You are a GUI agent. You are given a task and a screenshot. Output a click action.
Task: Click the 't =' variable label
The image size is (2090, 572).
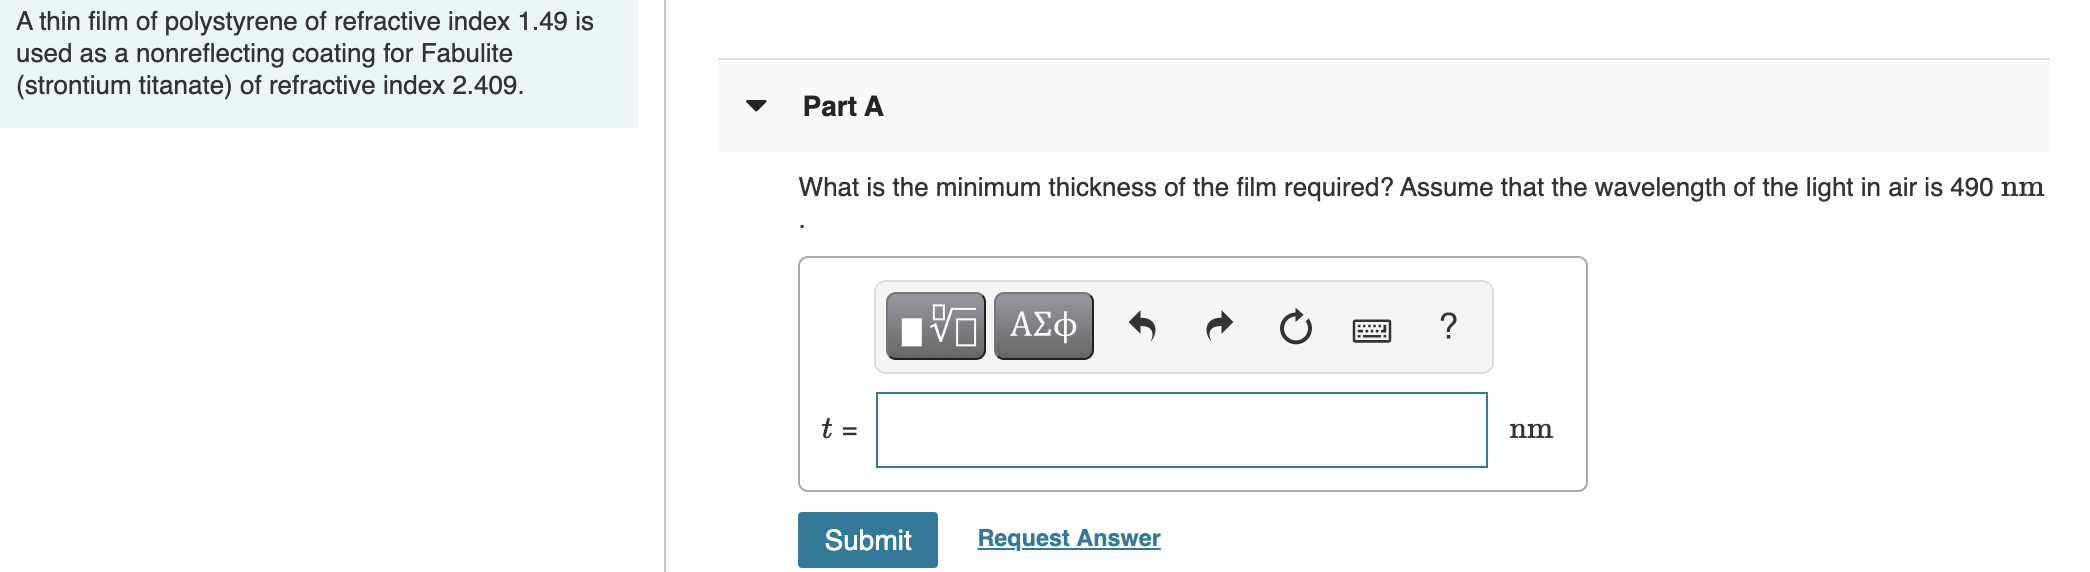pyautogui.click(x=838, y=430)
